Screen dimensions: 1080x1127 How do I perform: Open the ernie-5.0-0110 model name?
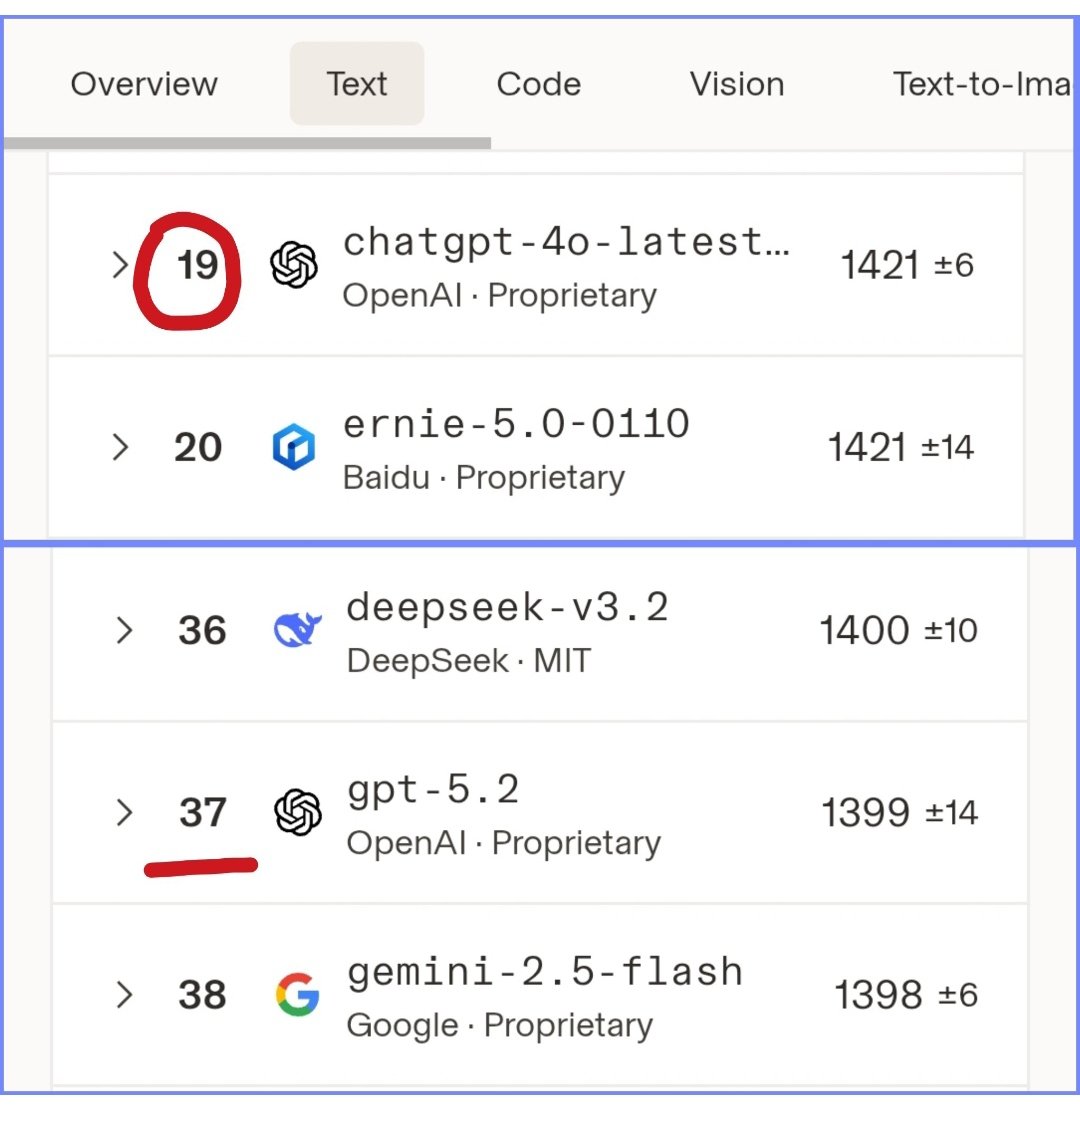[x=516, y=423]
